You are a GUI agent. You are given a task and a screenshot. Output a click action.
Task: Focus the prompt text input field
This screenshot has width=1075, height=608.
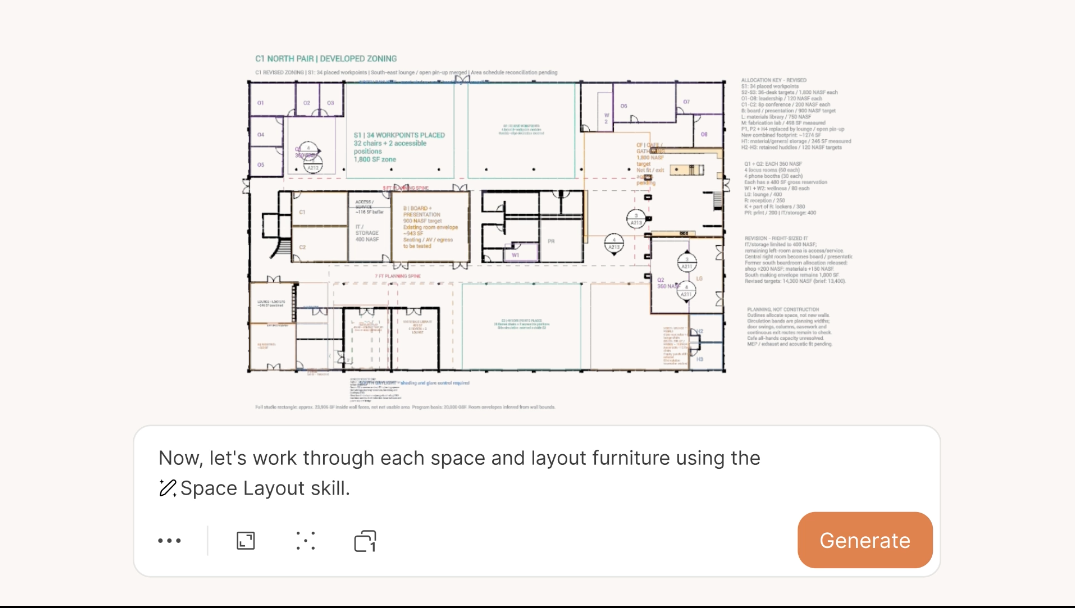tap(459, 473)
